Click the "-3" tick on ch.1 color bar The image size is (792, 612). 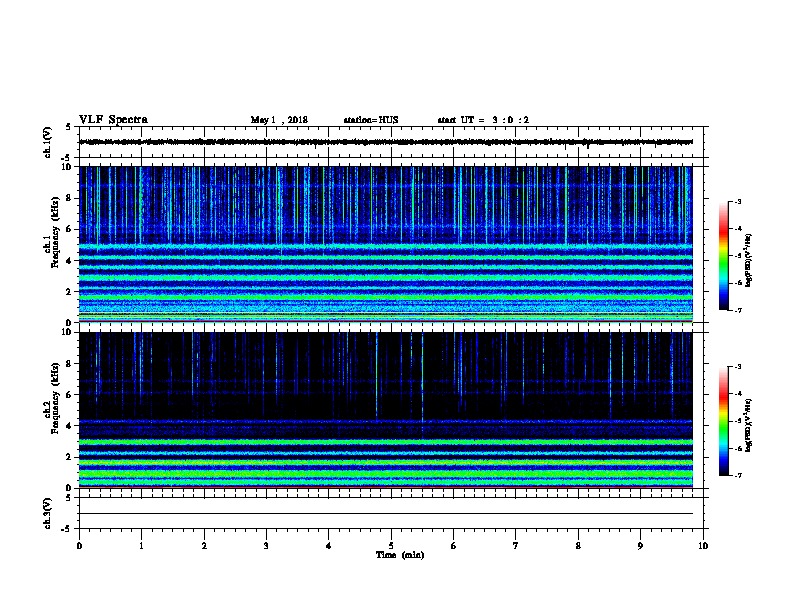(738, 202)
